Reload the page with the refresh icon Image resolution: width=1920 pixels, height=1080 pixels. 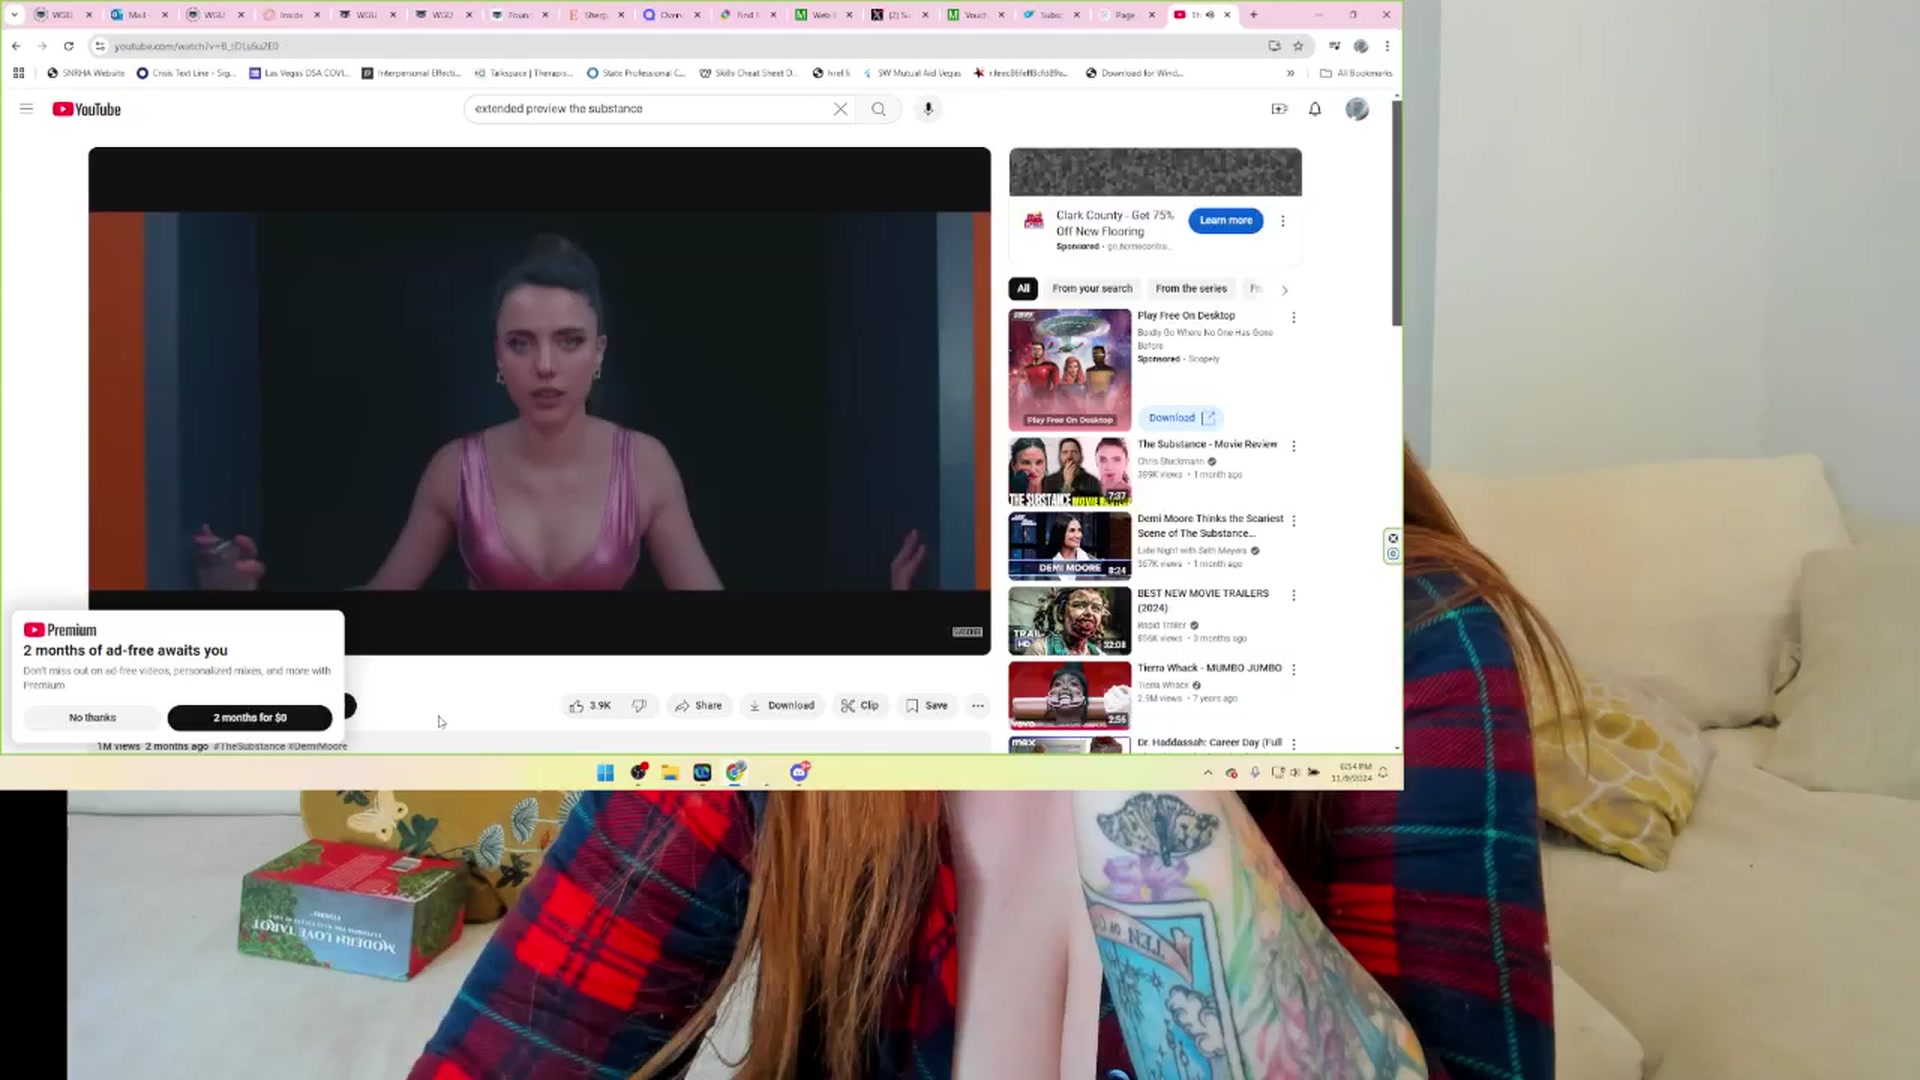[68, 46]
